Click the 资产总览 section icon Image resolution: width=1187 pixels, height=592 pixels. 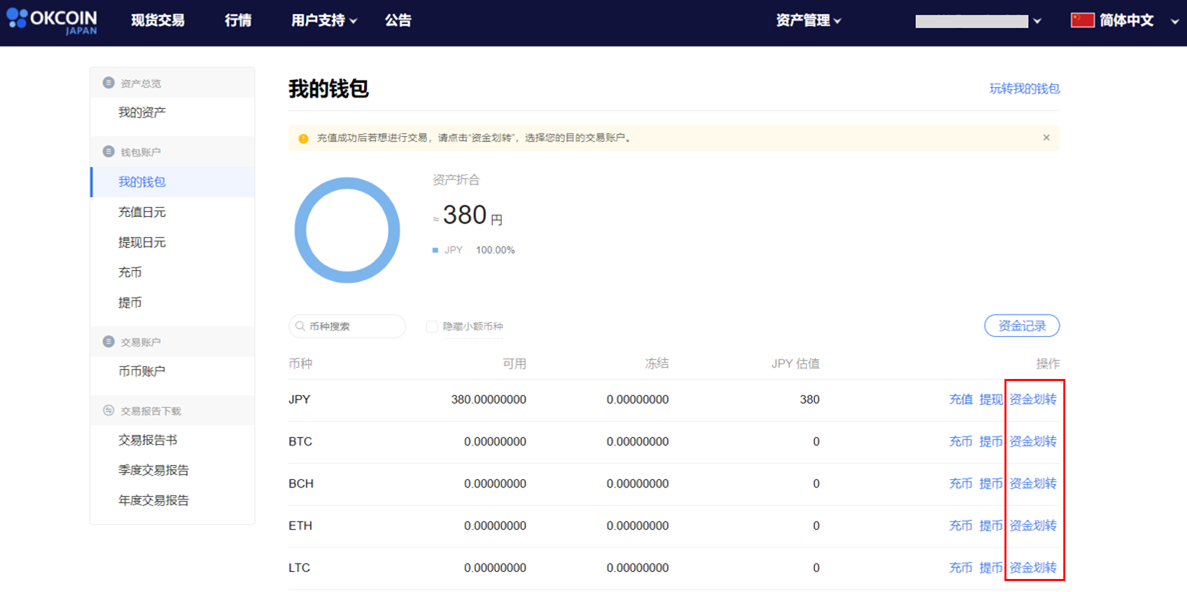(108, 83)
